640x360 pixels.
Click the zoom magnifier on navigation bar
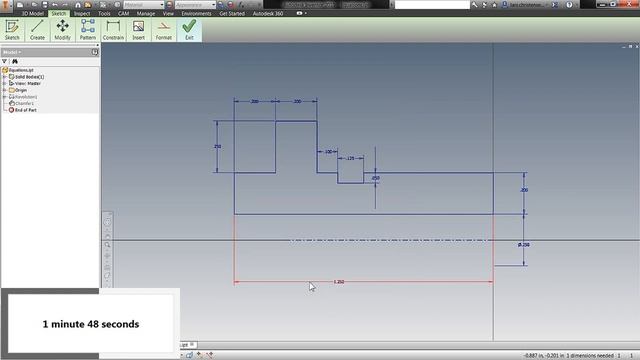click(x=108, y=245)
